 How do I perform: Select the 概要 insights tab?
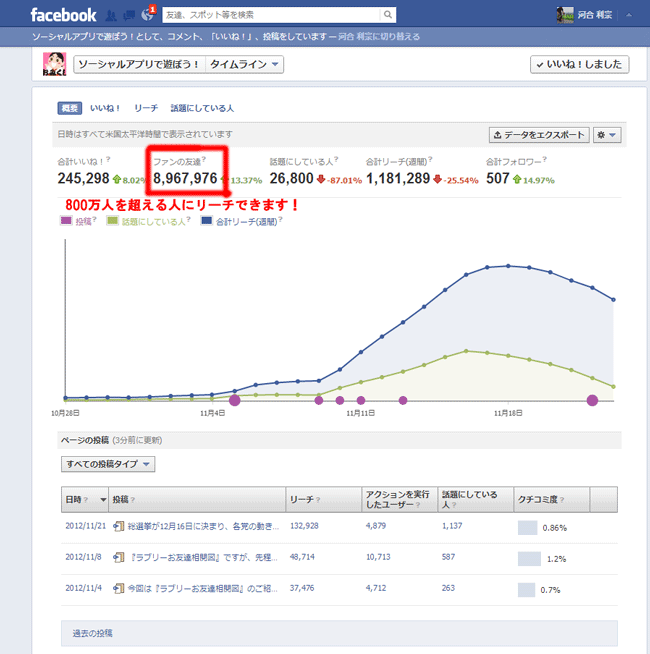click(70, 108)
